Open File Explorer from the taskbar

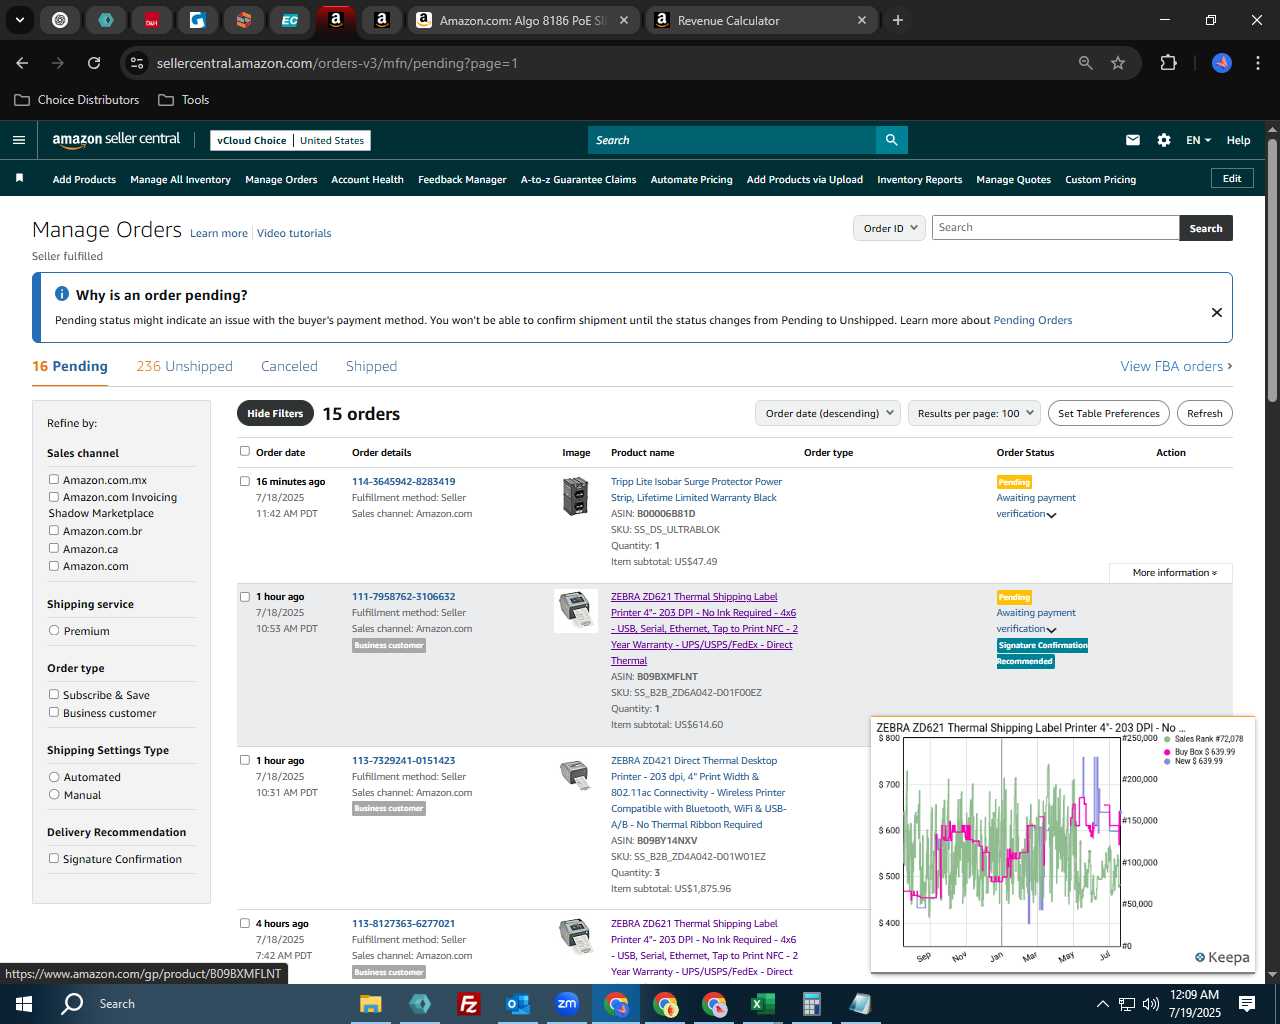(x=371, y=1004)
